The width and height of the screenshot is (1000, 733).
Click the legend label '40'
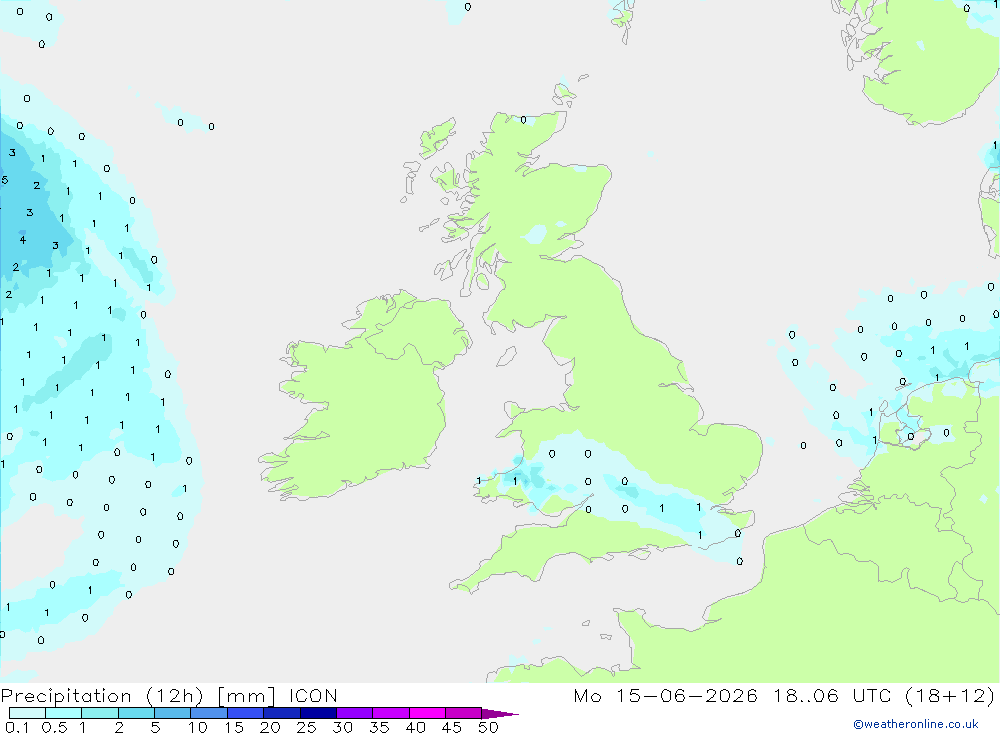pos(415,727)
